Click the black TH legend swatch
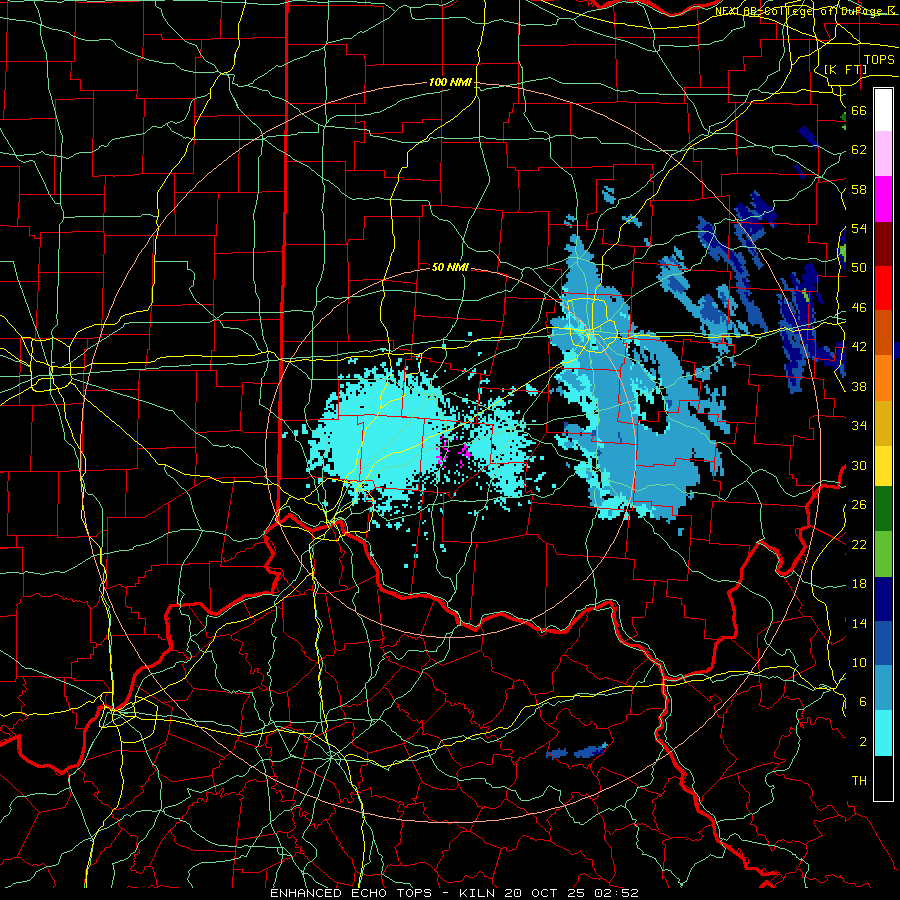This screenshot has height=900, width=900. (x=883, y=778)
